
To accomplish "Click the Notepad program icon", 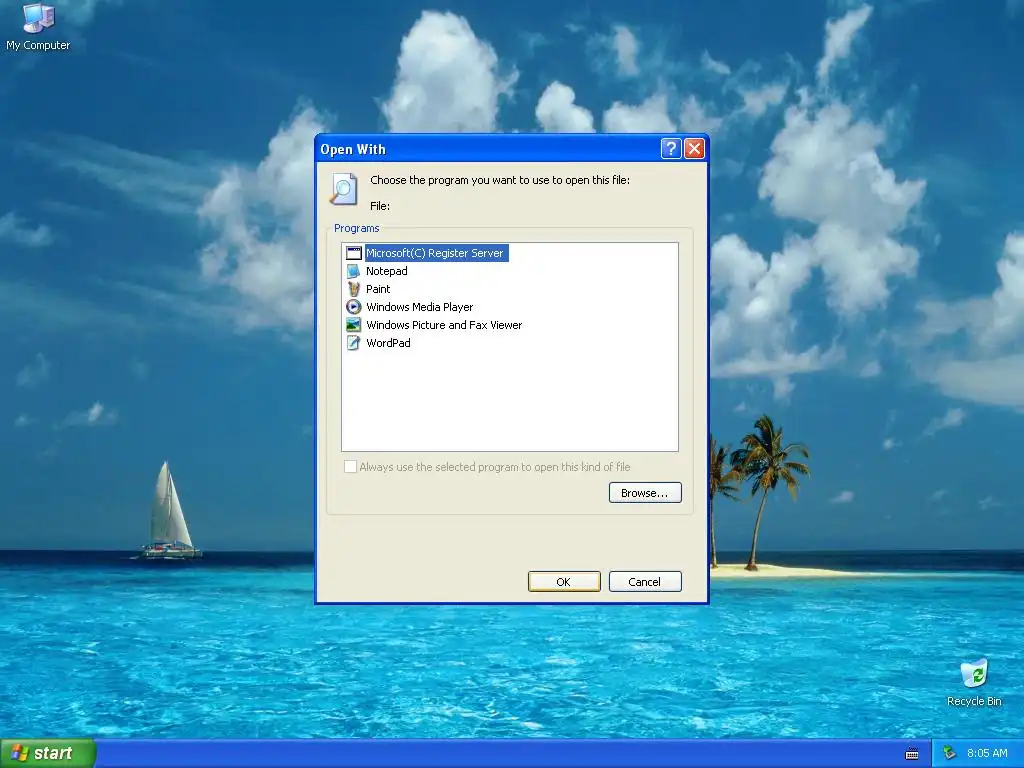I will [x=353, y=271].
